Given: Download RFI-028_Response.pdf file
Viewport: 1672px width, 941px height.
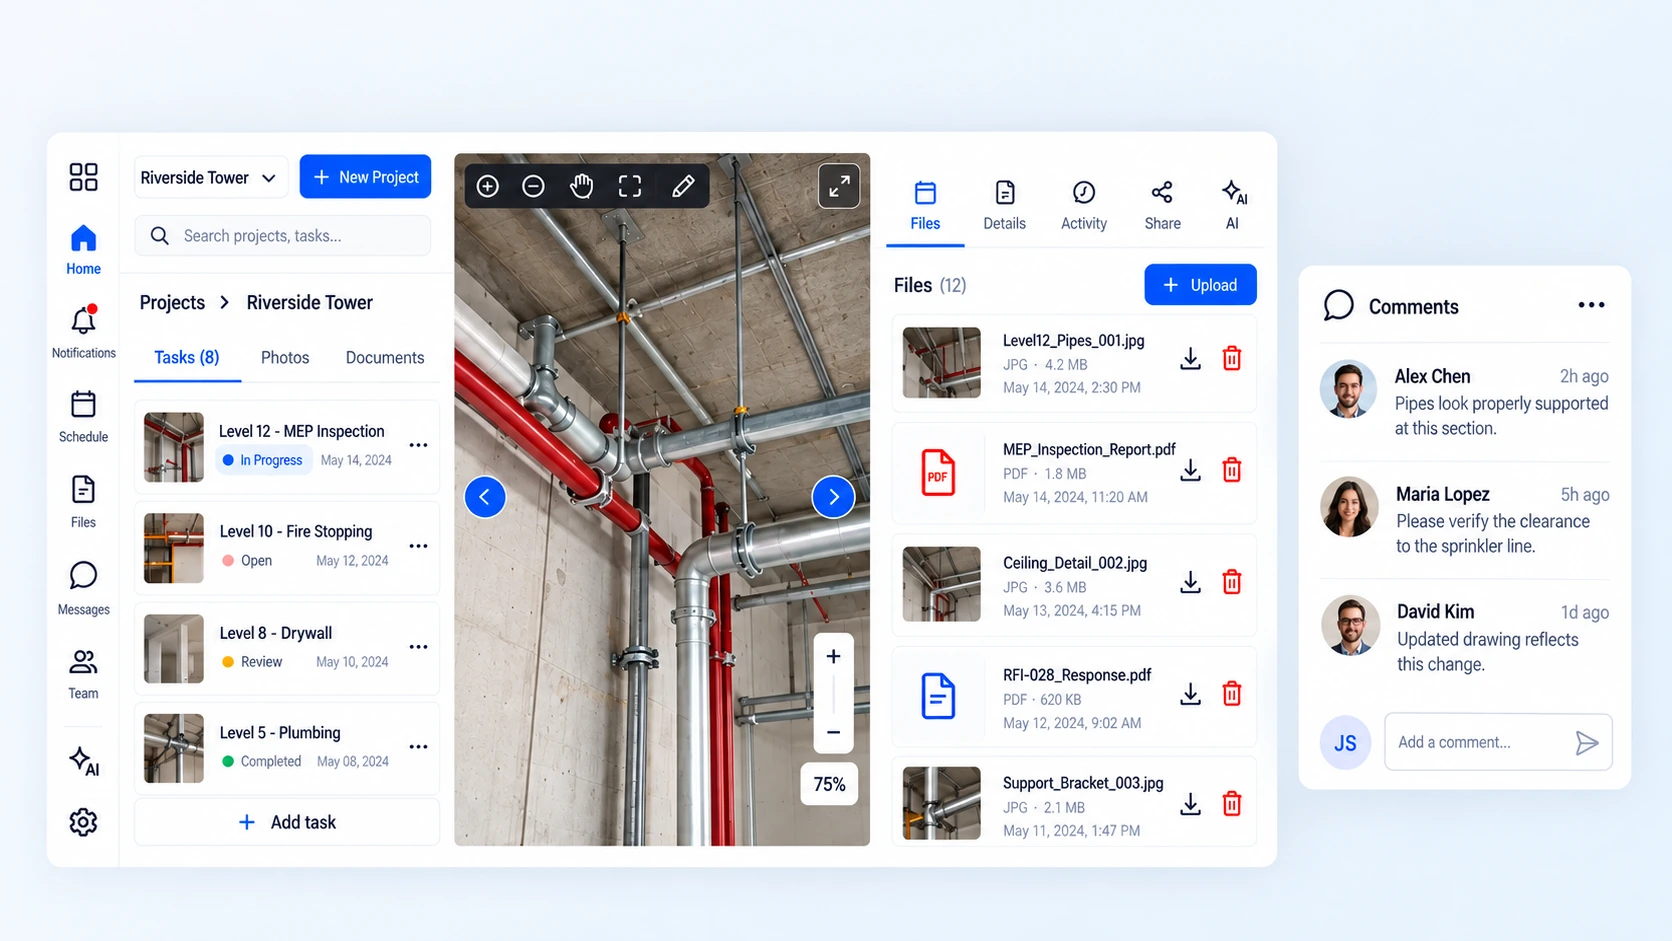Looking at the screenshot, I should [x=1190, y=694].
